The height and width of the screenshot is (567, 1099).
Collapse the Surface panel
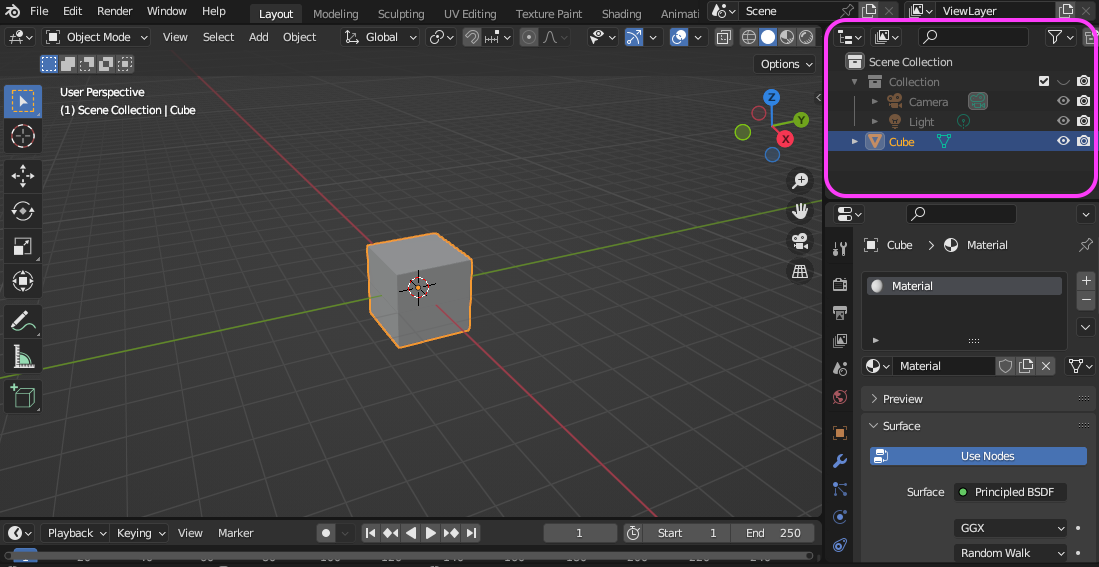click(x=978, y=425)
